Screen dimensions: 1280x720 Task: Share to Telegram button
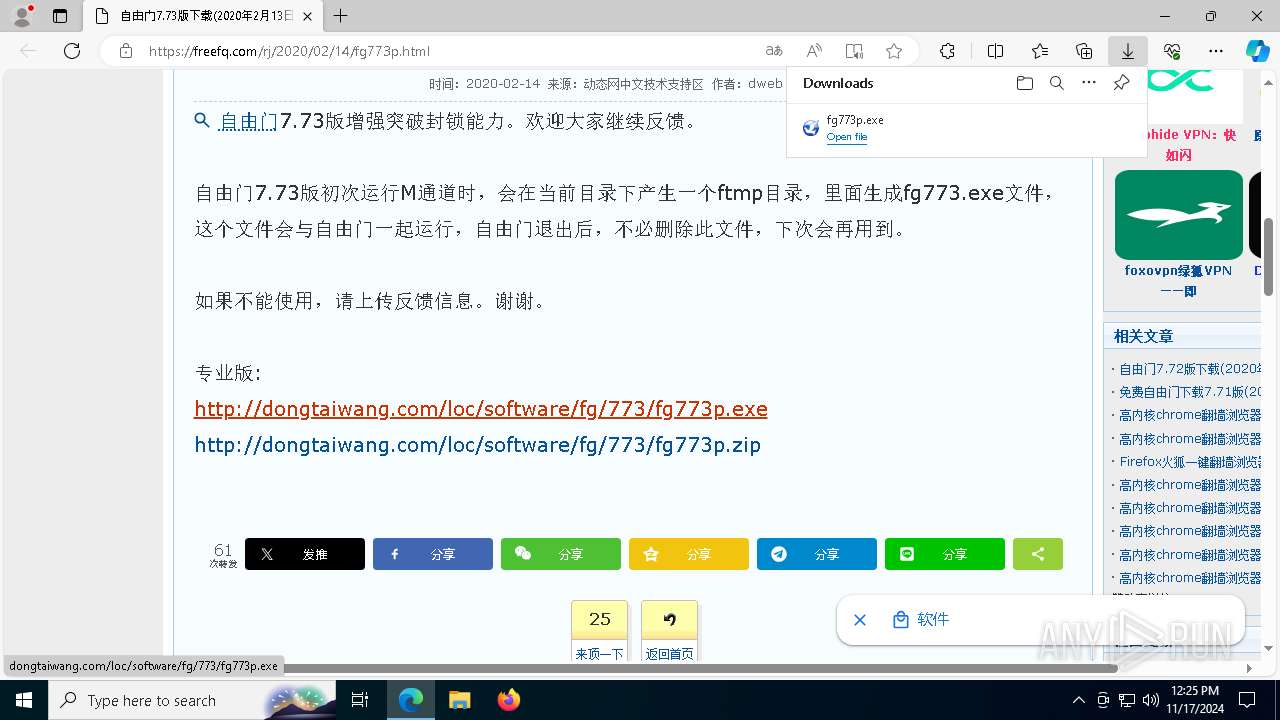click(817, 554)
